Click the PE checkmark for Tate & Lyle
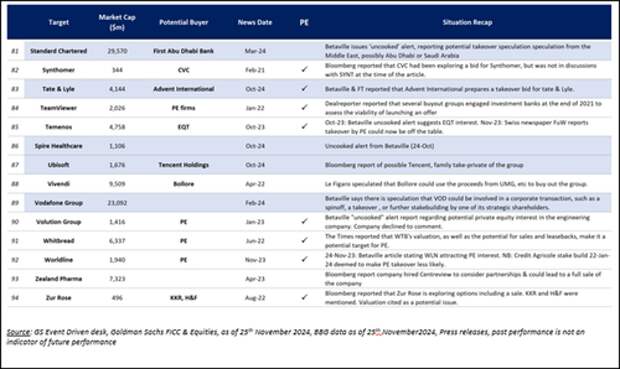 304,88
